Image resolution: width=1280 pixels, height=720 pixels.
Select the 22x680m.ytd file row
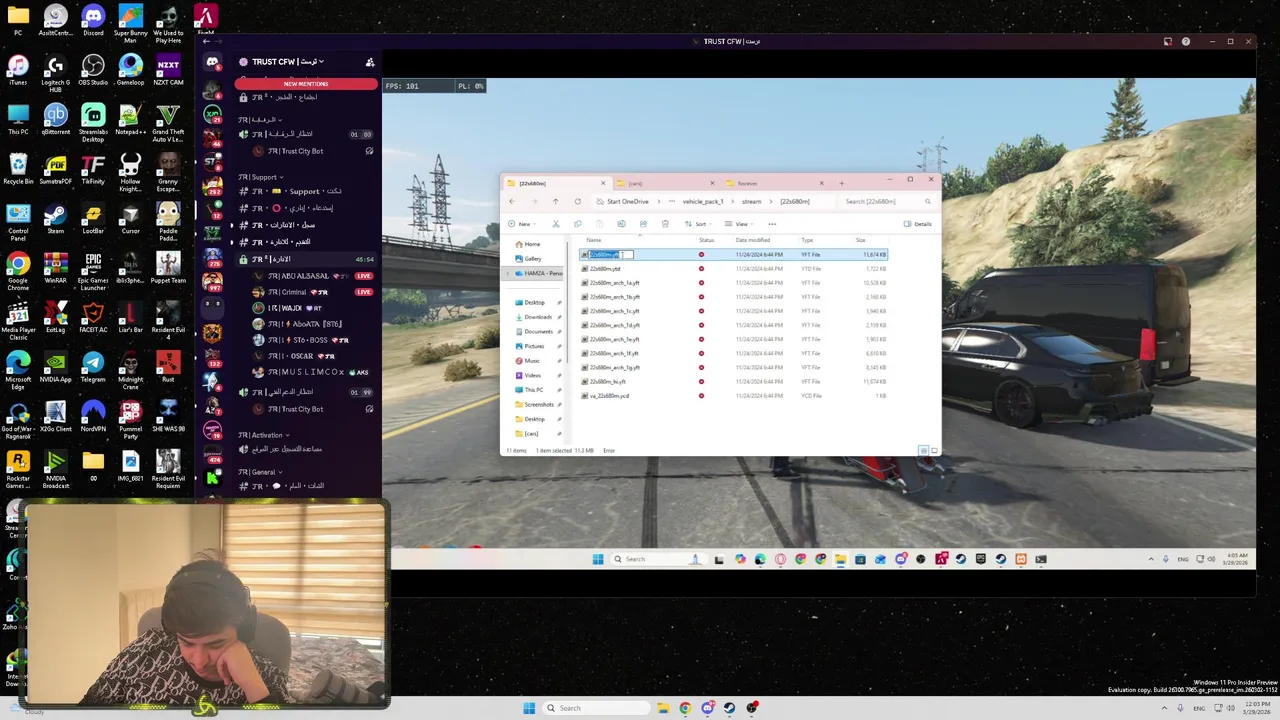(x=733, y=269)
